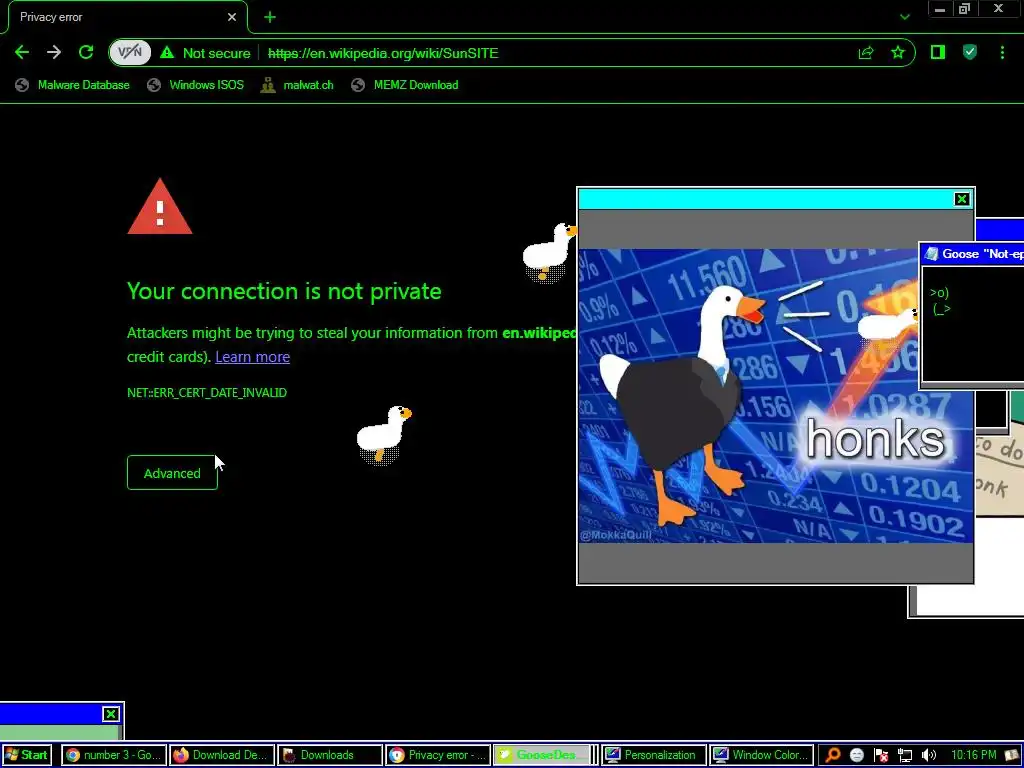Switch to GooseDes... taskbar item
1024x768 pixels.
pyautogui.click(x=542, y=755)
